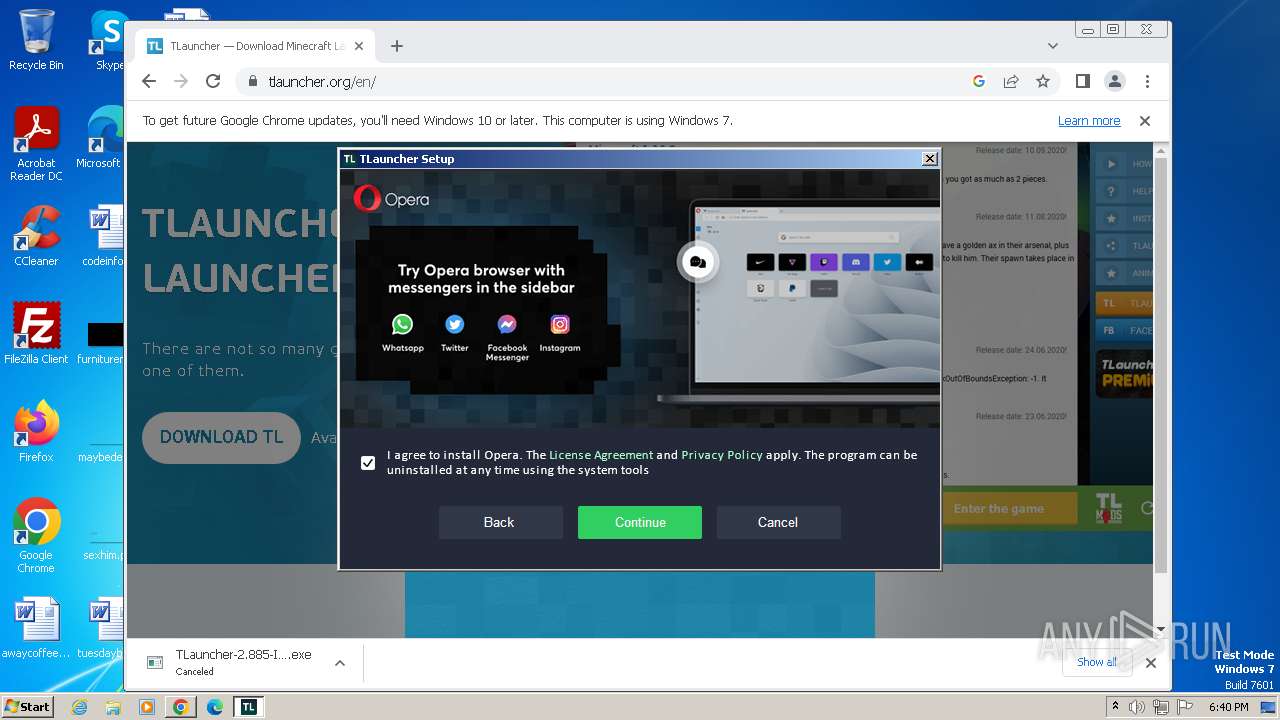Show hidden system tray icons
The width and height of the screenshot is (1280, 720).
click(1116, 707)
